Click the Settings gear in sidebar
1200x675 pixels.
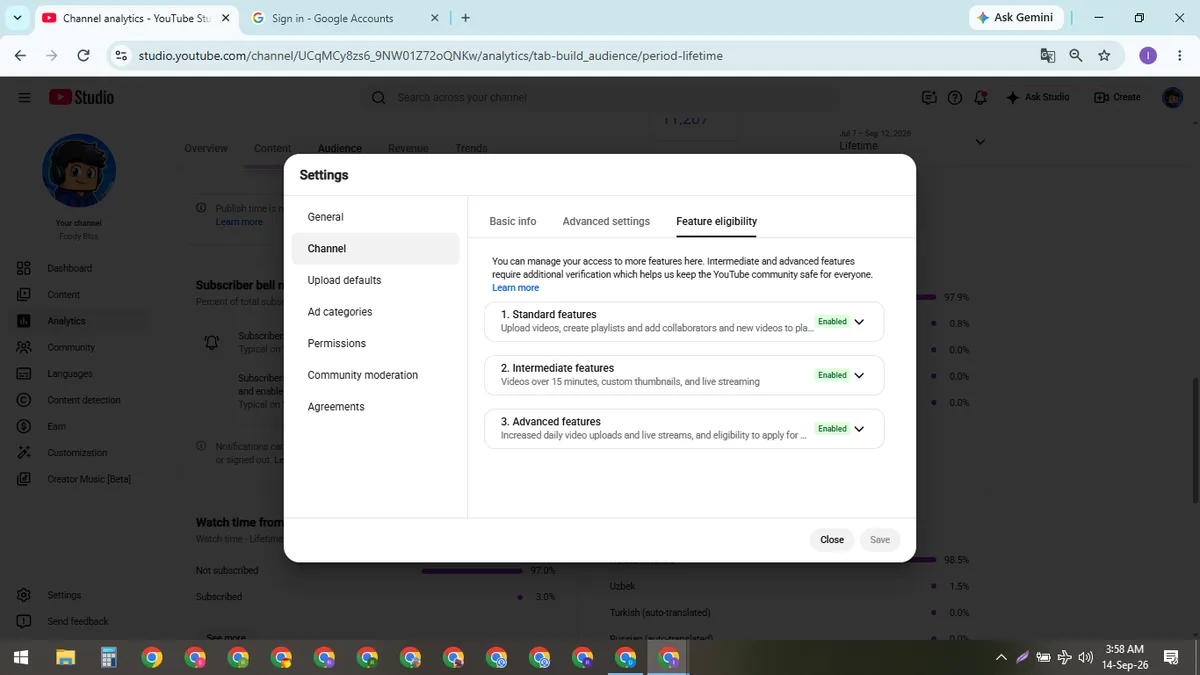23,595
